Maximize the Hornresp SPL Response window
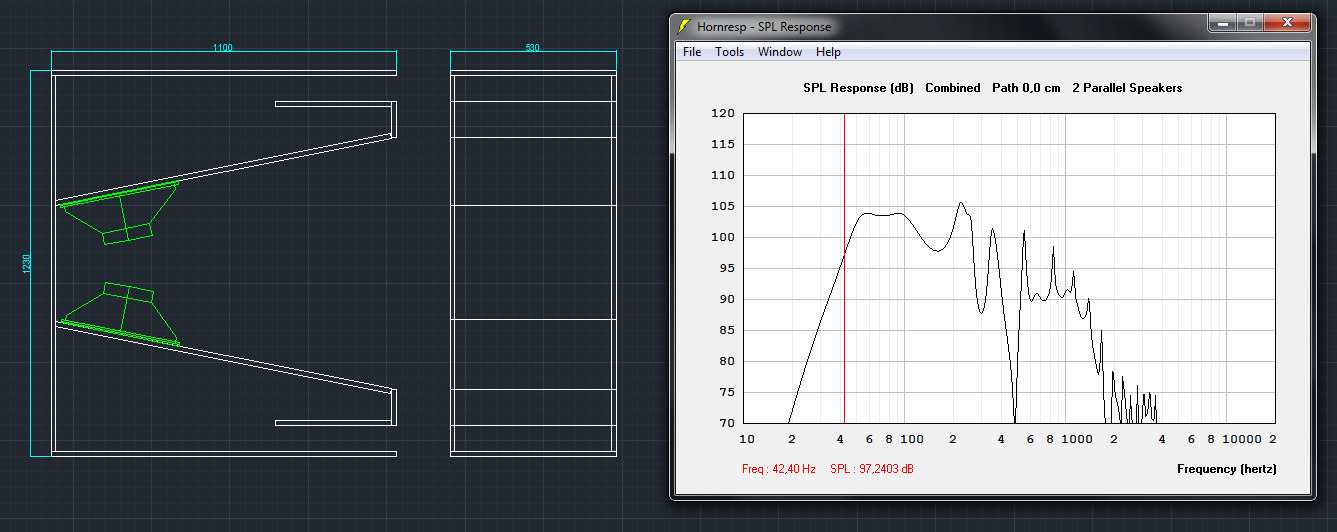 coord(1248,22)
